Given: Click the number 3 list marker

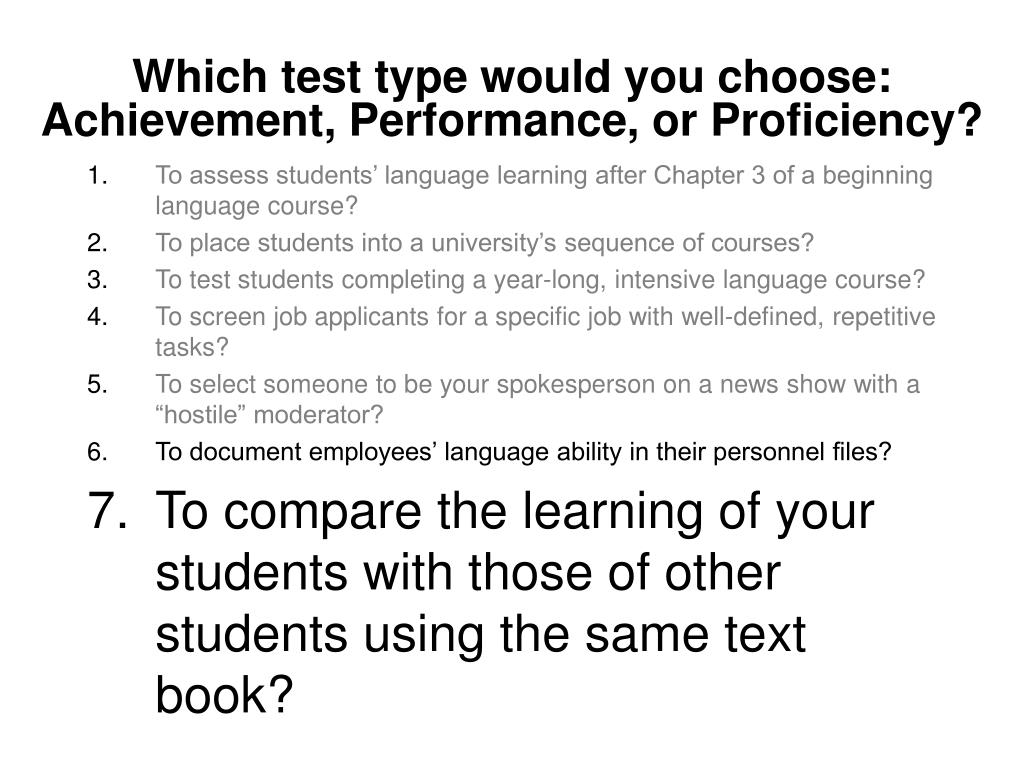Looking at the screenshot, I should (x=97, y=280).
